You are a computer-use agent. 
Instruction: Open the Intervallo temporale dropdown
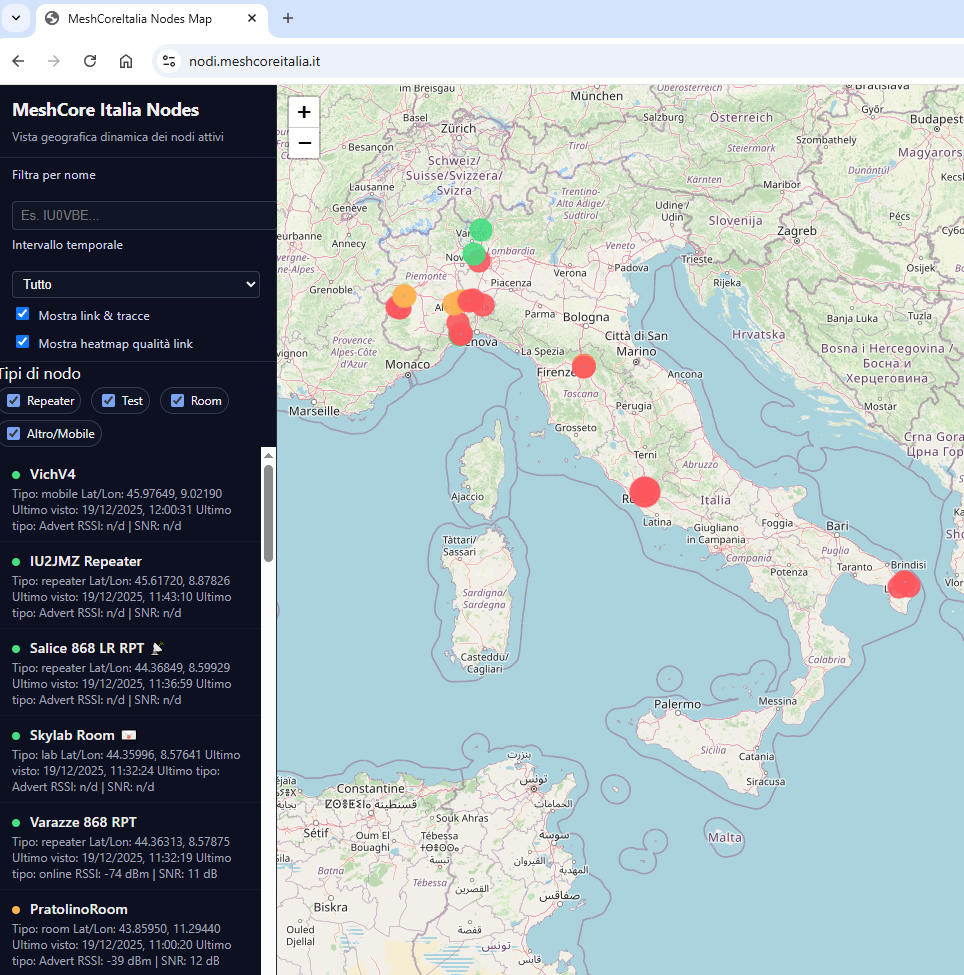point(136,284)
